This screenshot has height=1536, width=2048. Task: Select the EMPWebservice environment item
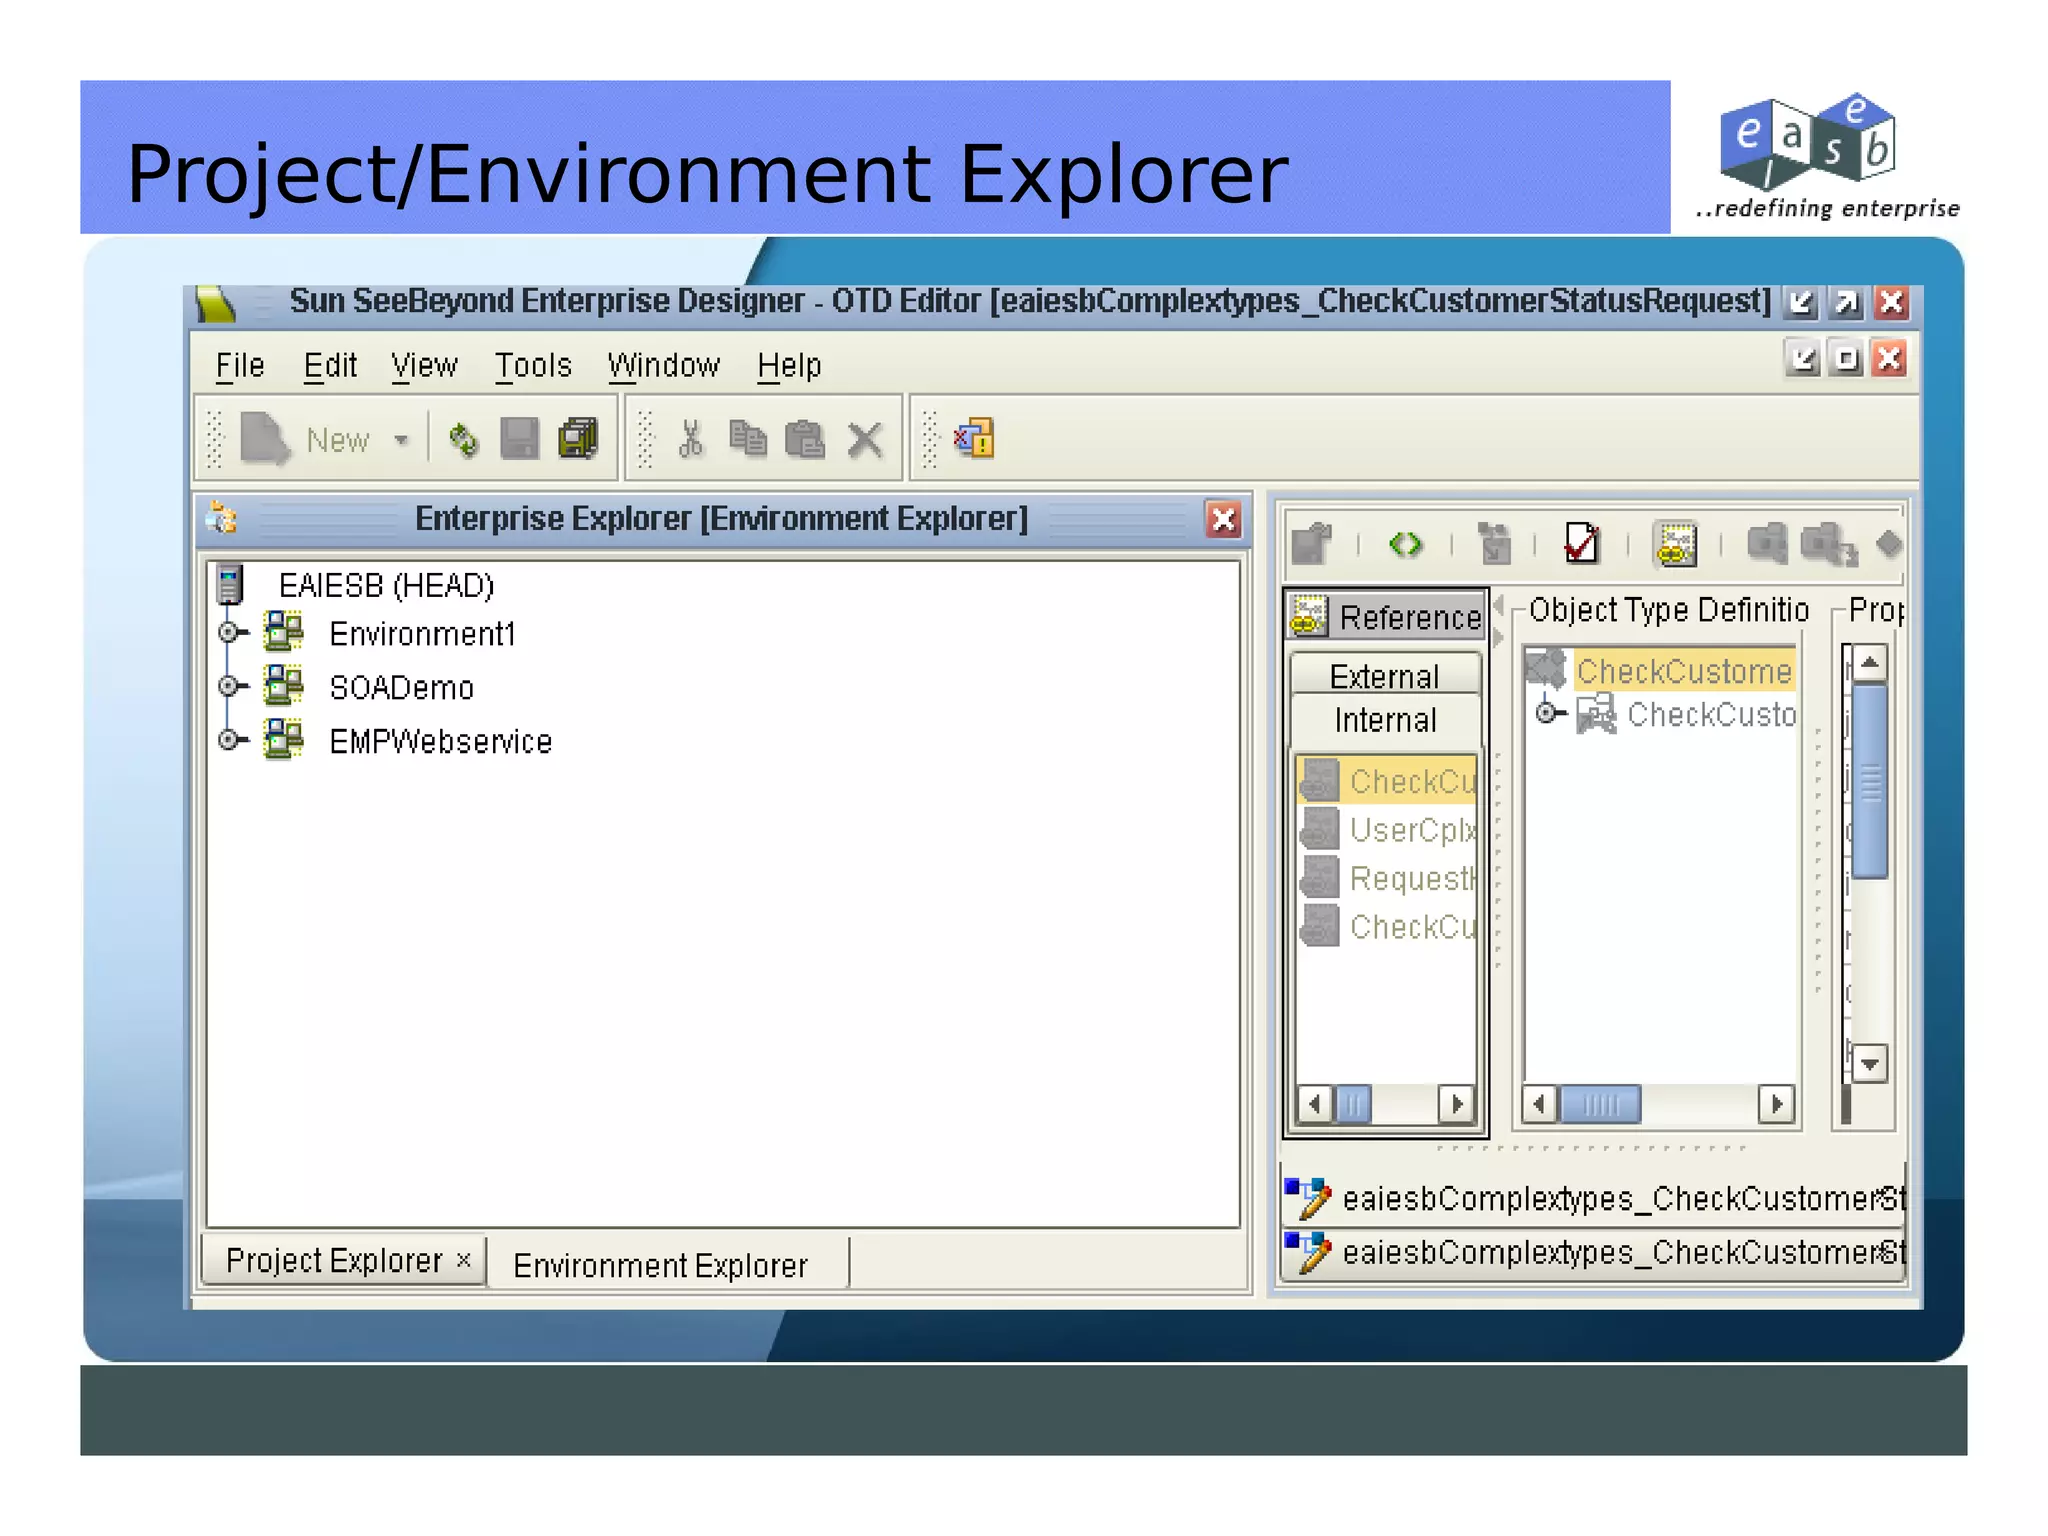coord(441,742)
